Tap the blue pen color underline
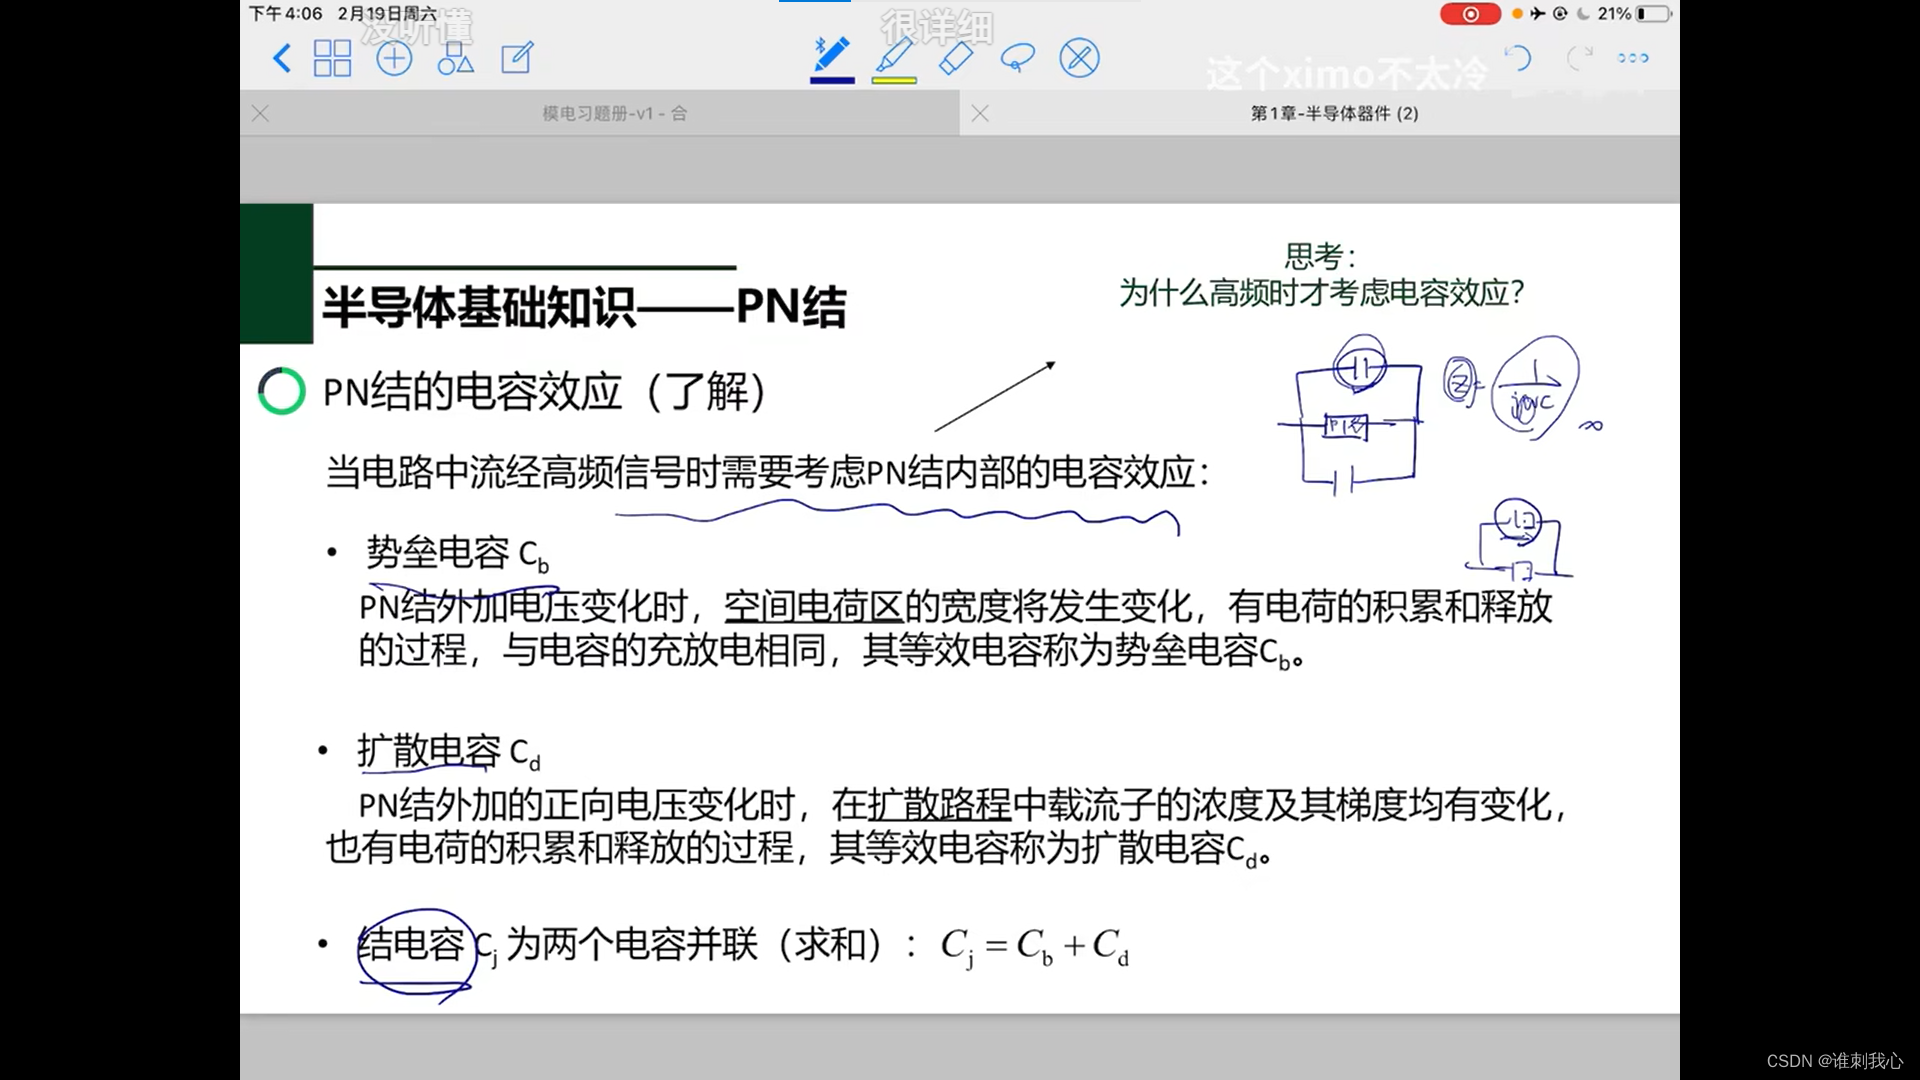 831,80
